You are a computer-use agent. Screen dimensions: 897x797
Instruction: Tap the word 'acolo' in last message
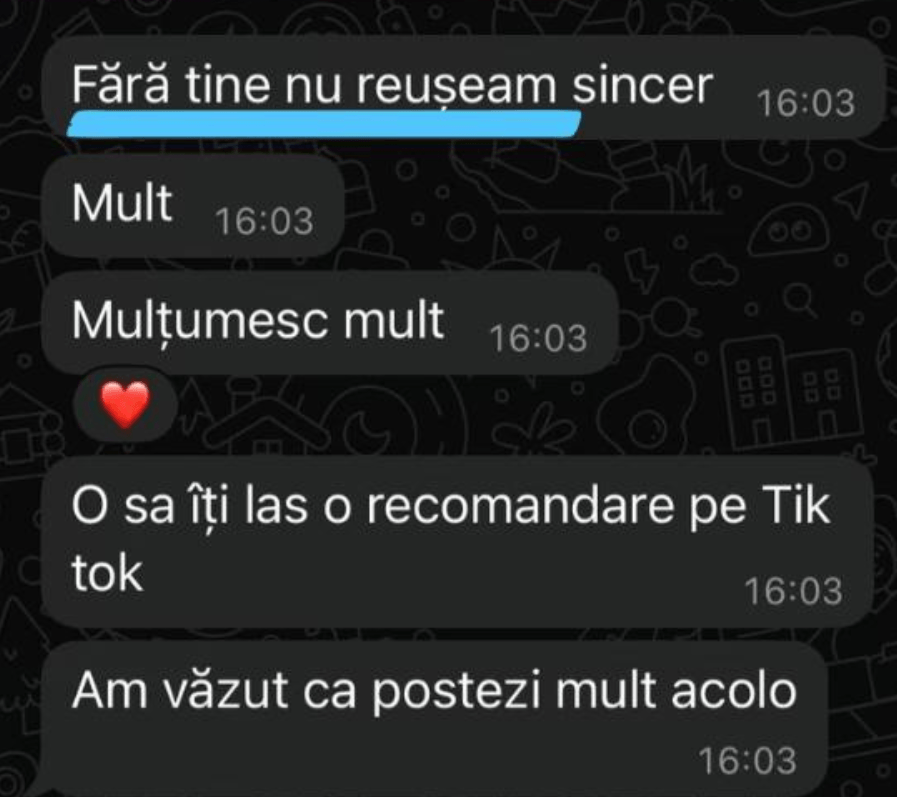tap(734, 690)
